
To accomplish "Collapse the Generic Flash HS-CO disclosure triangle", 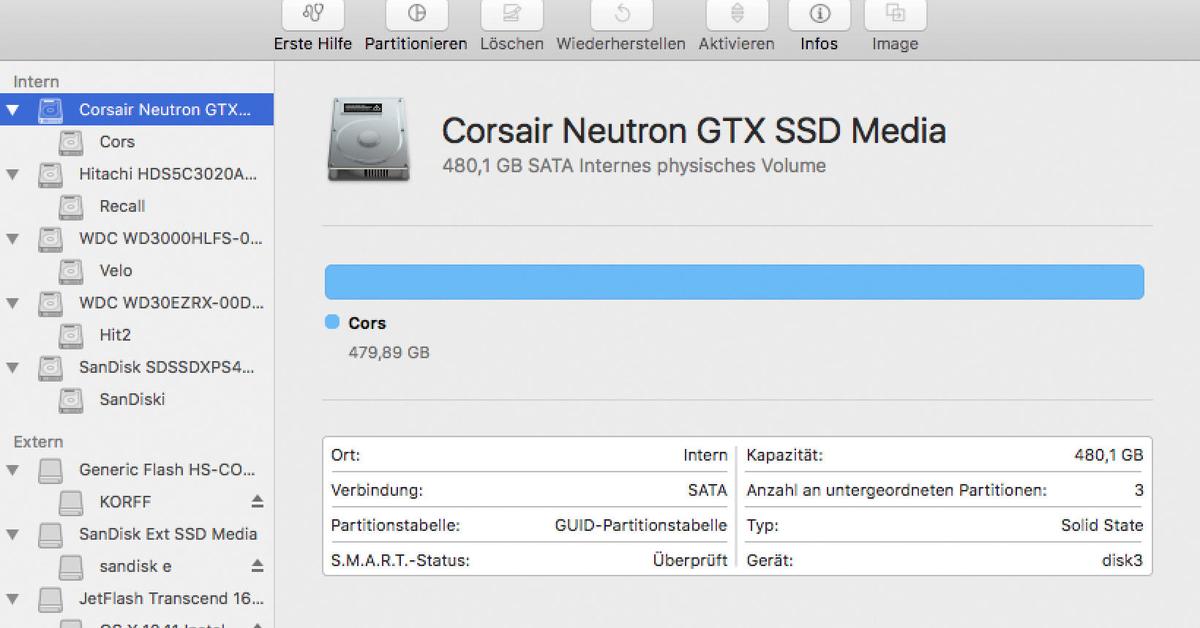I will 12,470.
